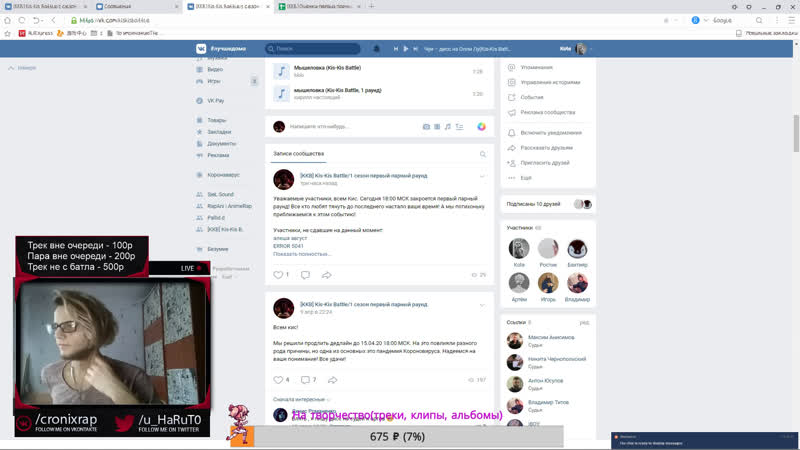Viewport: 800px width, 450px height.
Task: Click the VK logo in header
Action: pyautogui.click(x=201, y=48)
